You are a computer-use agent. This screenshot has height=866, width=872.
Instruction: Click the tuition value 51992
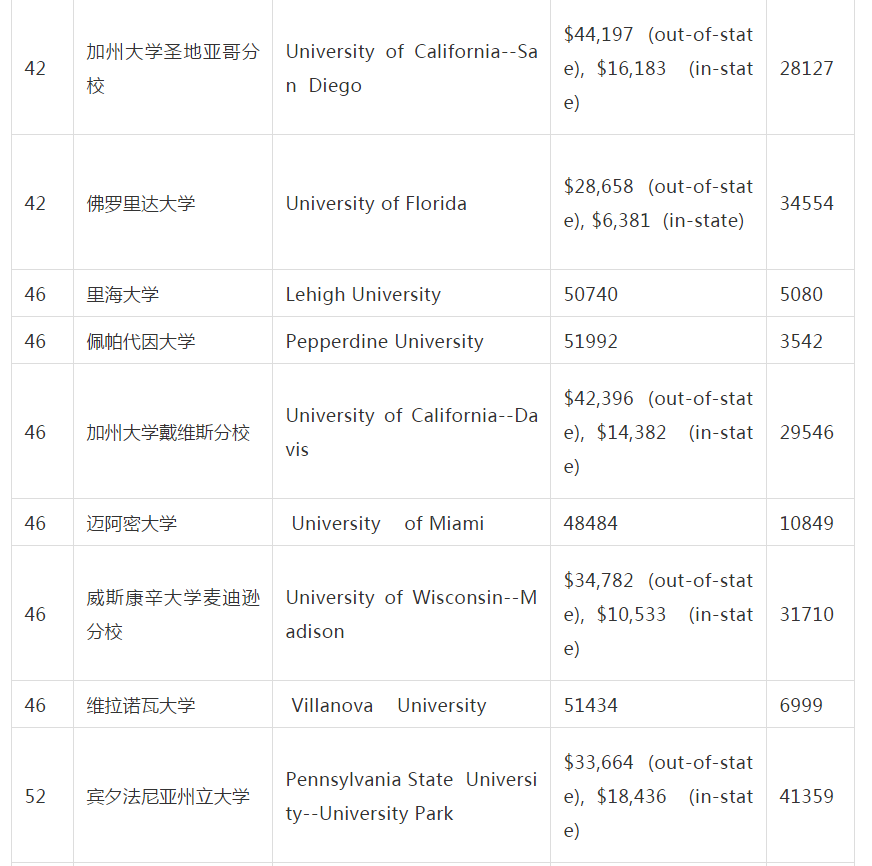pyautogui.click(x=591, y=341)
